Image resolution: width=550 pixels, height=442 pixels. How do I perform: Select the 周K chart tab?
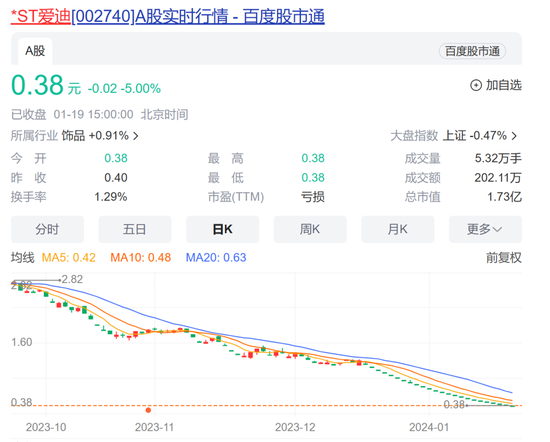click(x=310, y=229)
